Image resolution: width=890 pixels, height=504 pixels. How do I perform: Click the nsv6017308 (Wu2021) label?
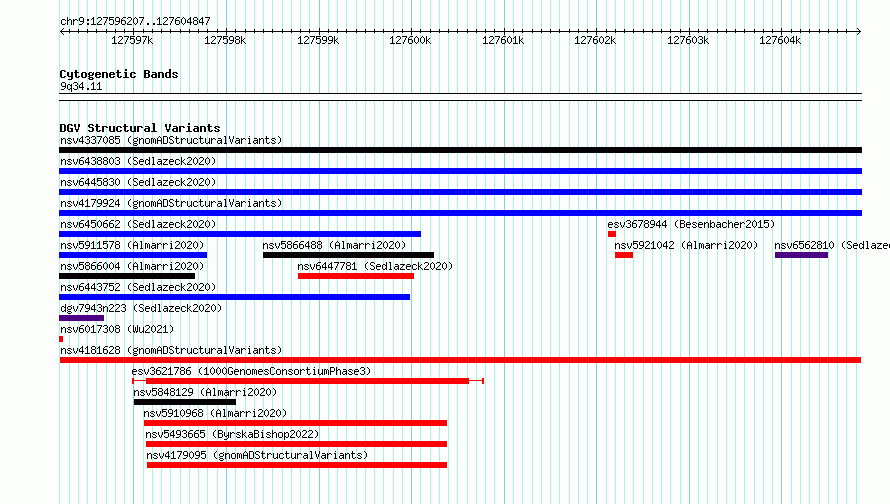[x=117, y=329]
